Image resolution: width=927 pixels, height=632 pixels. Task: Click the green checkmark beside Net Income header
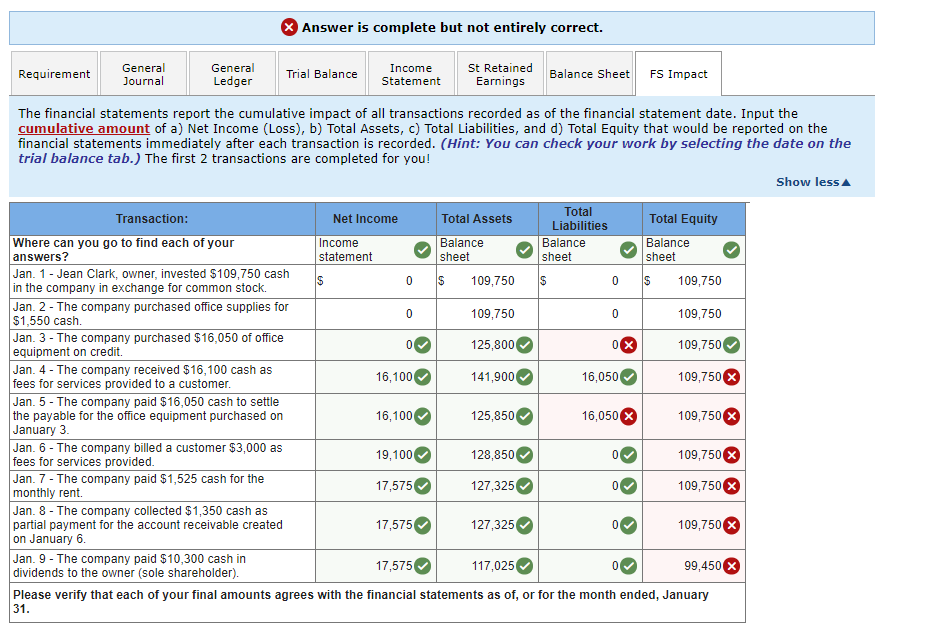coord(423,251)
